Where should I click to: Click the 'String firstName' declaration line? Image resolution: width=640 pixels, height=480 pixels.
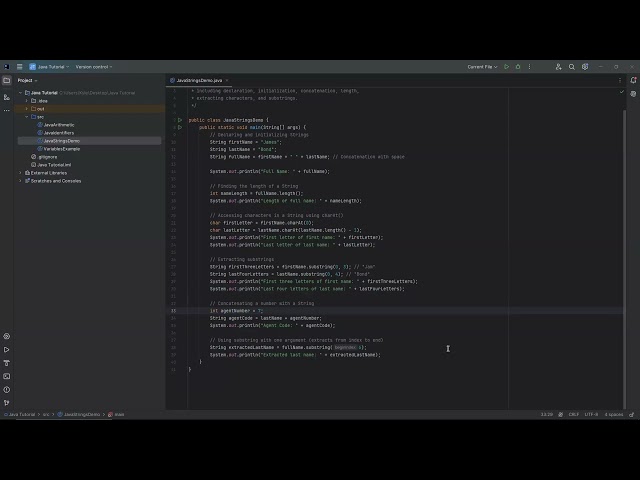click(246, 142)
